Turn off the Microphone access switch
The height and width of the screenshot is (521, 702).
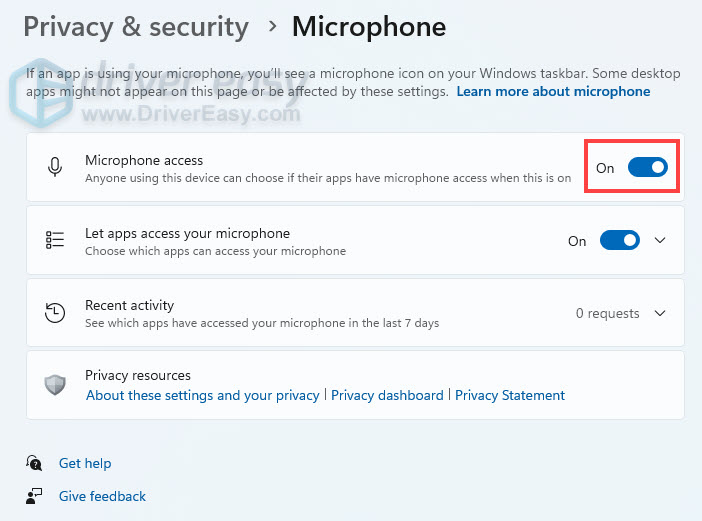[647, 168]
